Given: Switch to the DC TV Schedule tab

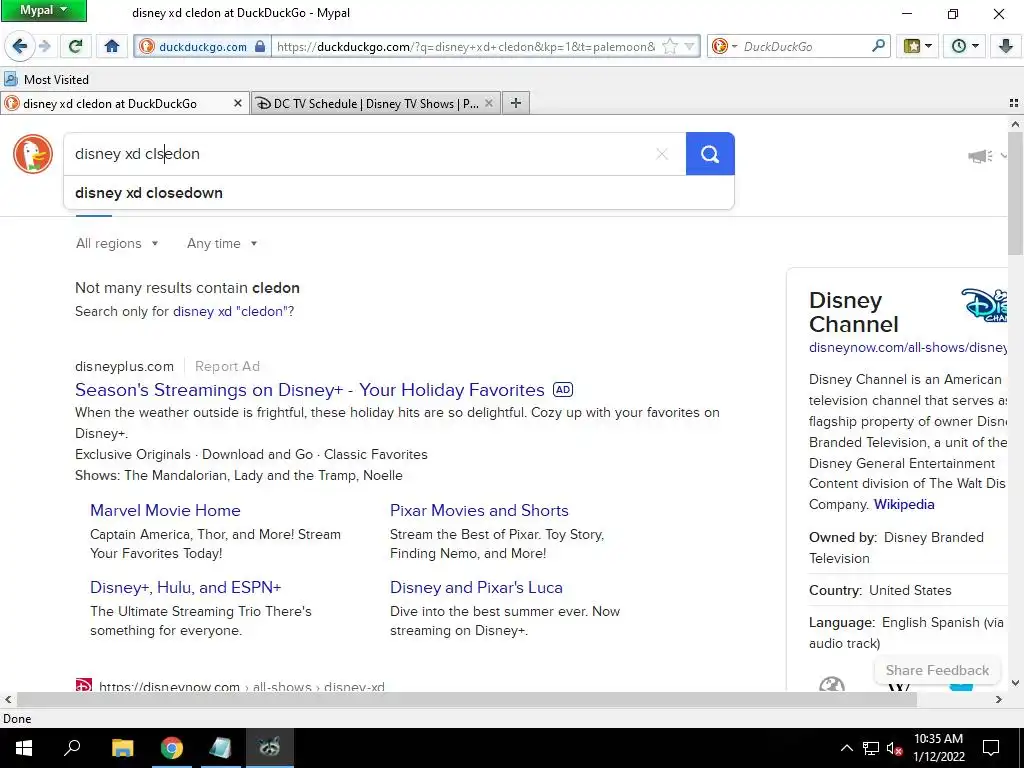Looking at the screenshot, I should pos(376,103).
